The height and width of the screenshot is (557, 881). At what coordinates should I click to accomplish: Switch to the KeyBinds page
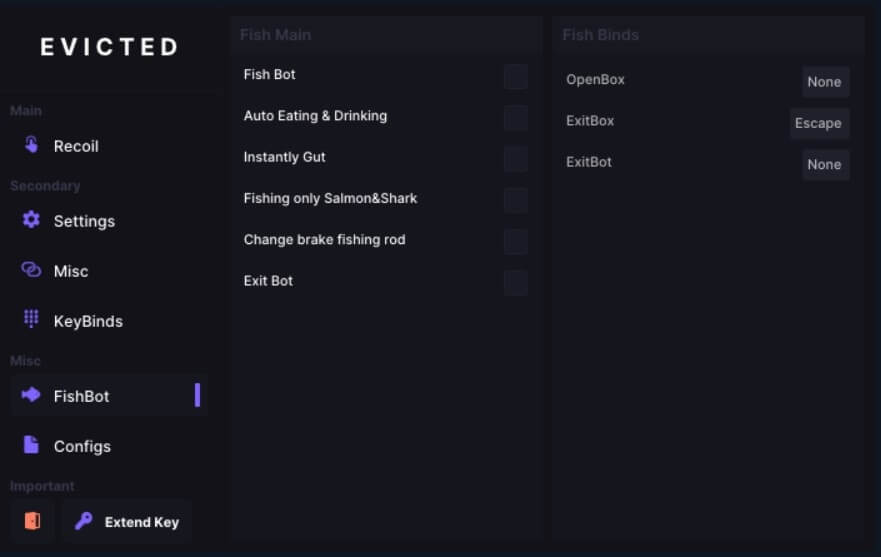click(88, 321)
